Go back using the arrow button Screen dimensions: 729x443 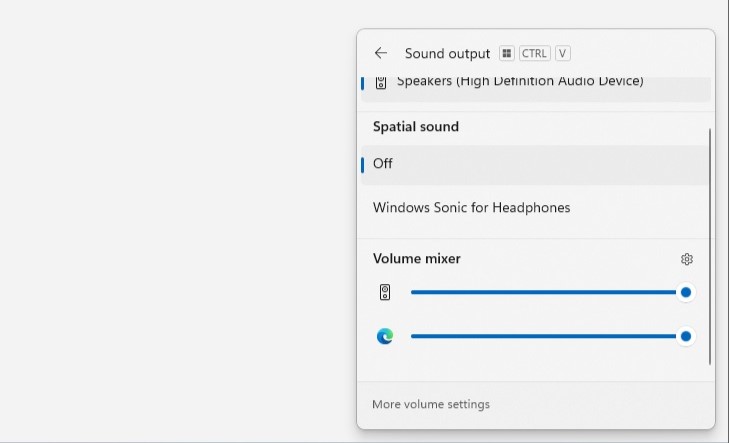tap(380, 53)
